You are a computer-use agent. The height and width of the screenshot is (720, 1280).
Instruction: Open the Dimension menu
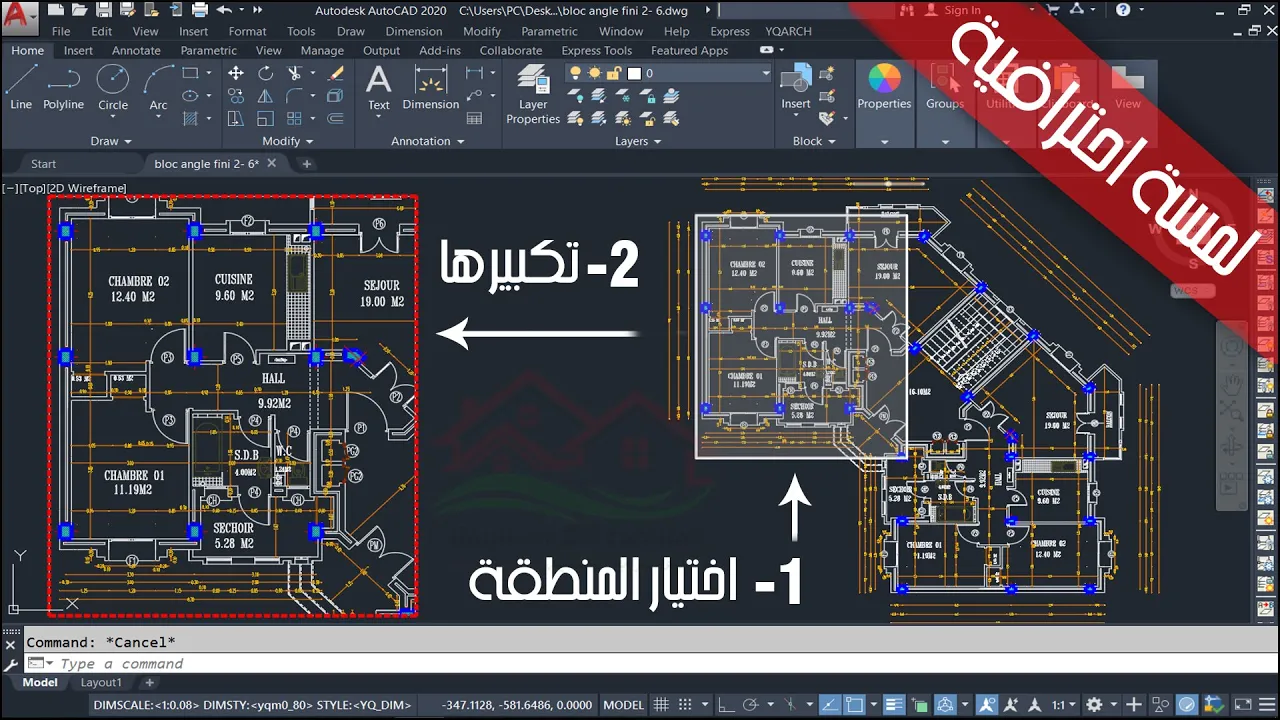click(x=414, y=31)
